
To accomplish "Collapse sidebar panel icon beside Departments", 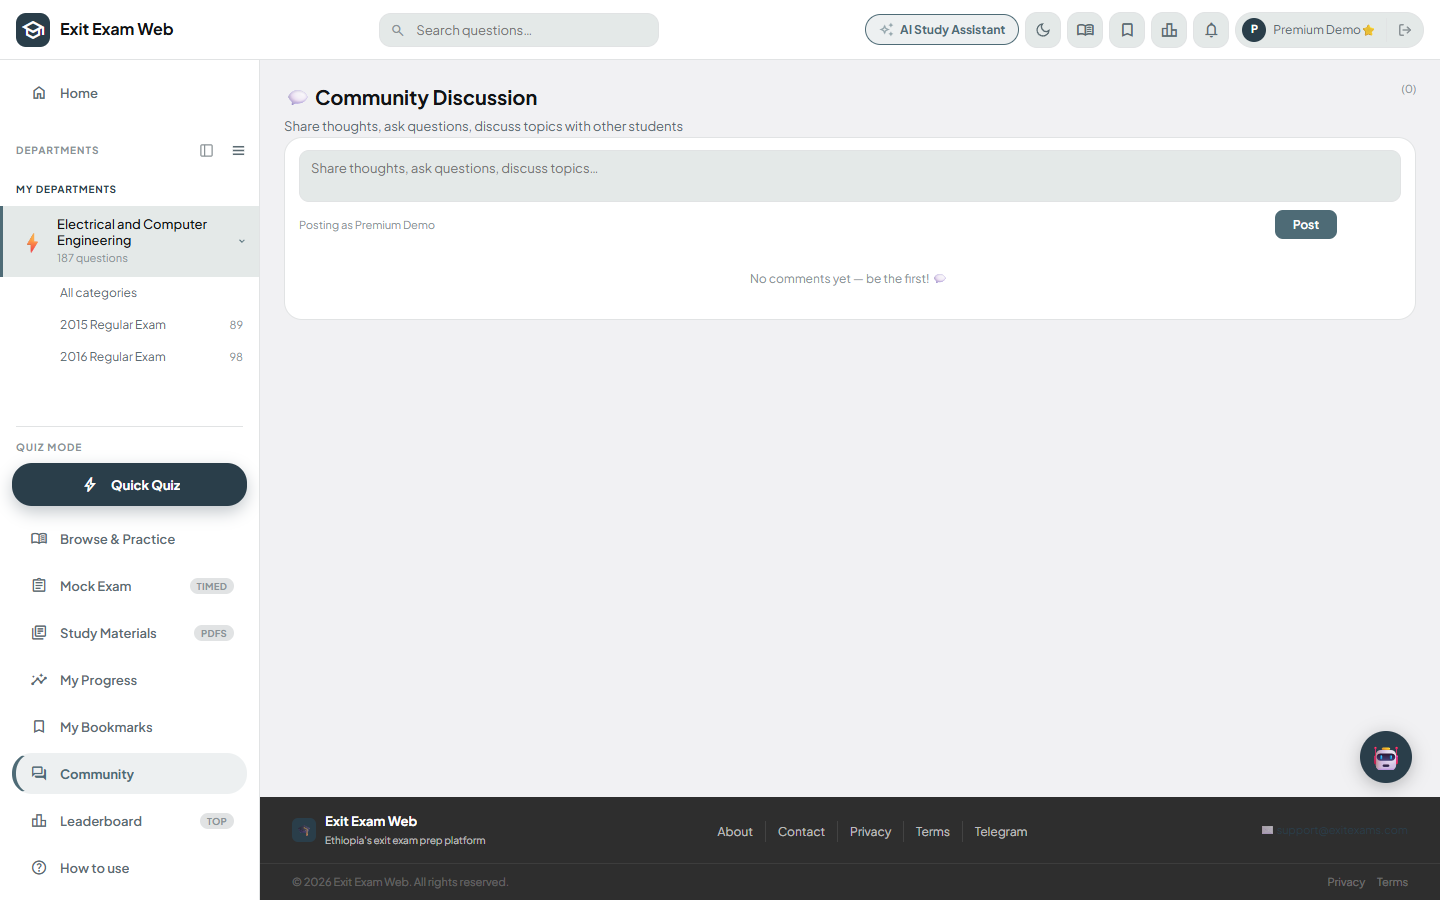I will (207, 151).
